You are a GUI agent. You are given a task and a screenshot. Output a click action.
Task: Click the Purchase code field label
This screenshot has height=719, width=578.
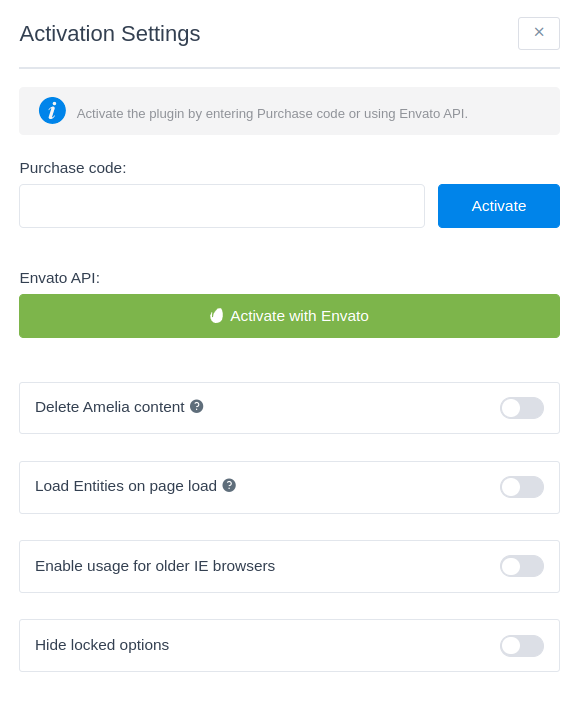(73, 168)
